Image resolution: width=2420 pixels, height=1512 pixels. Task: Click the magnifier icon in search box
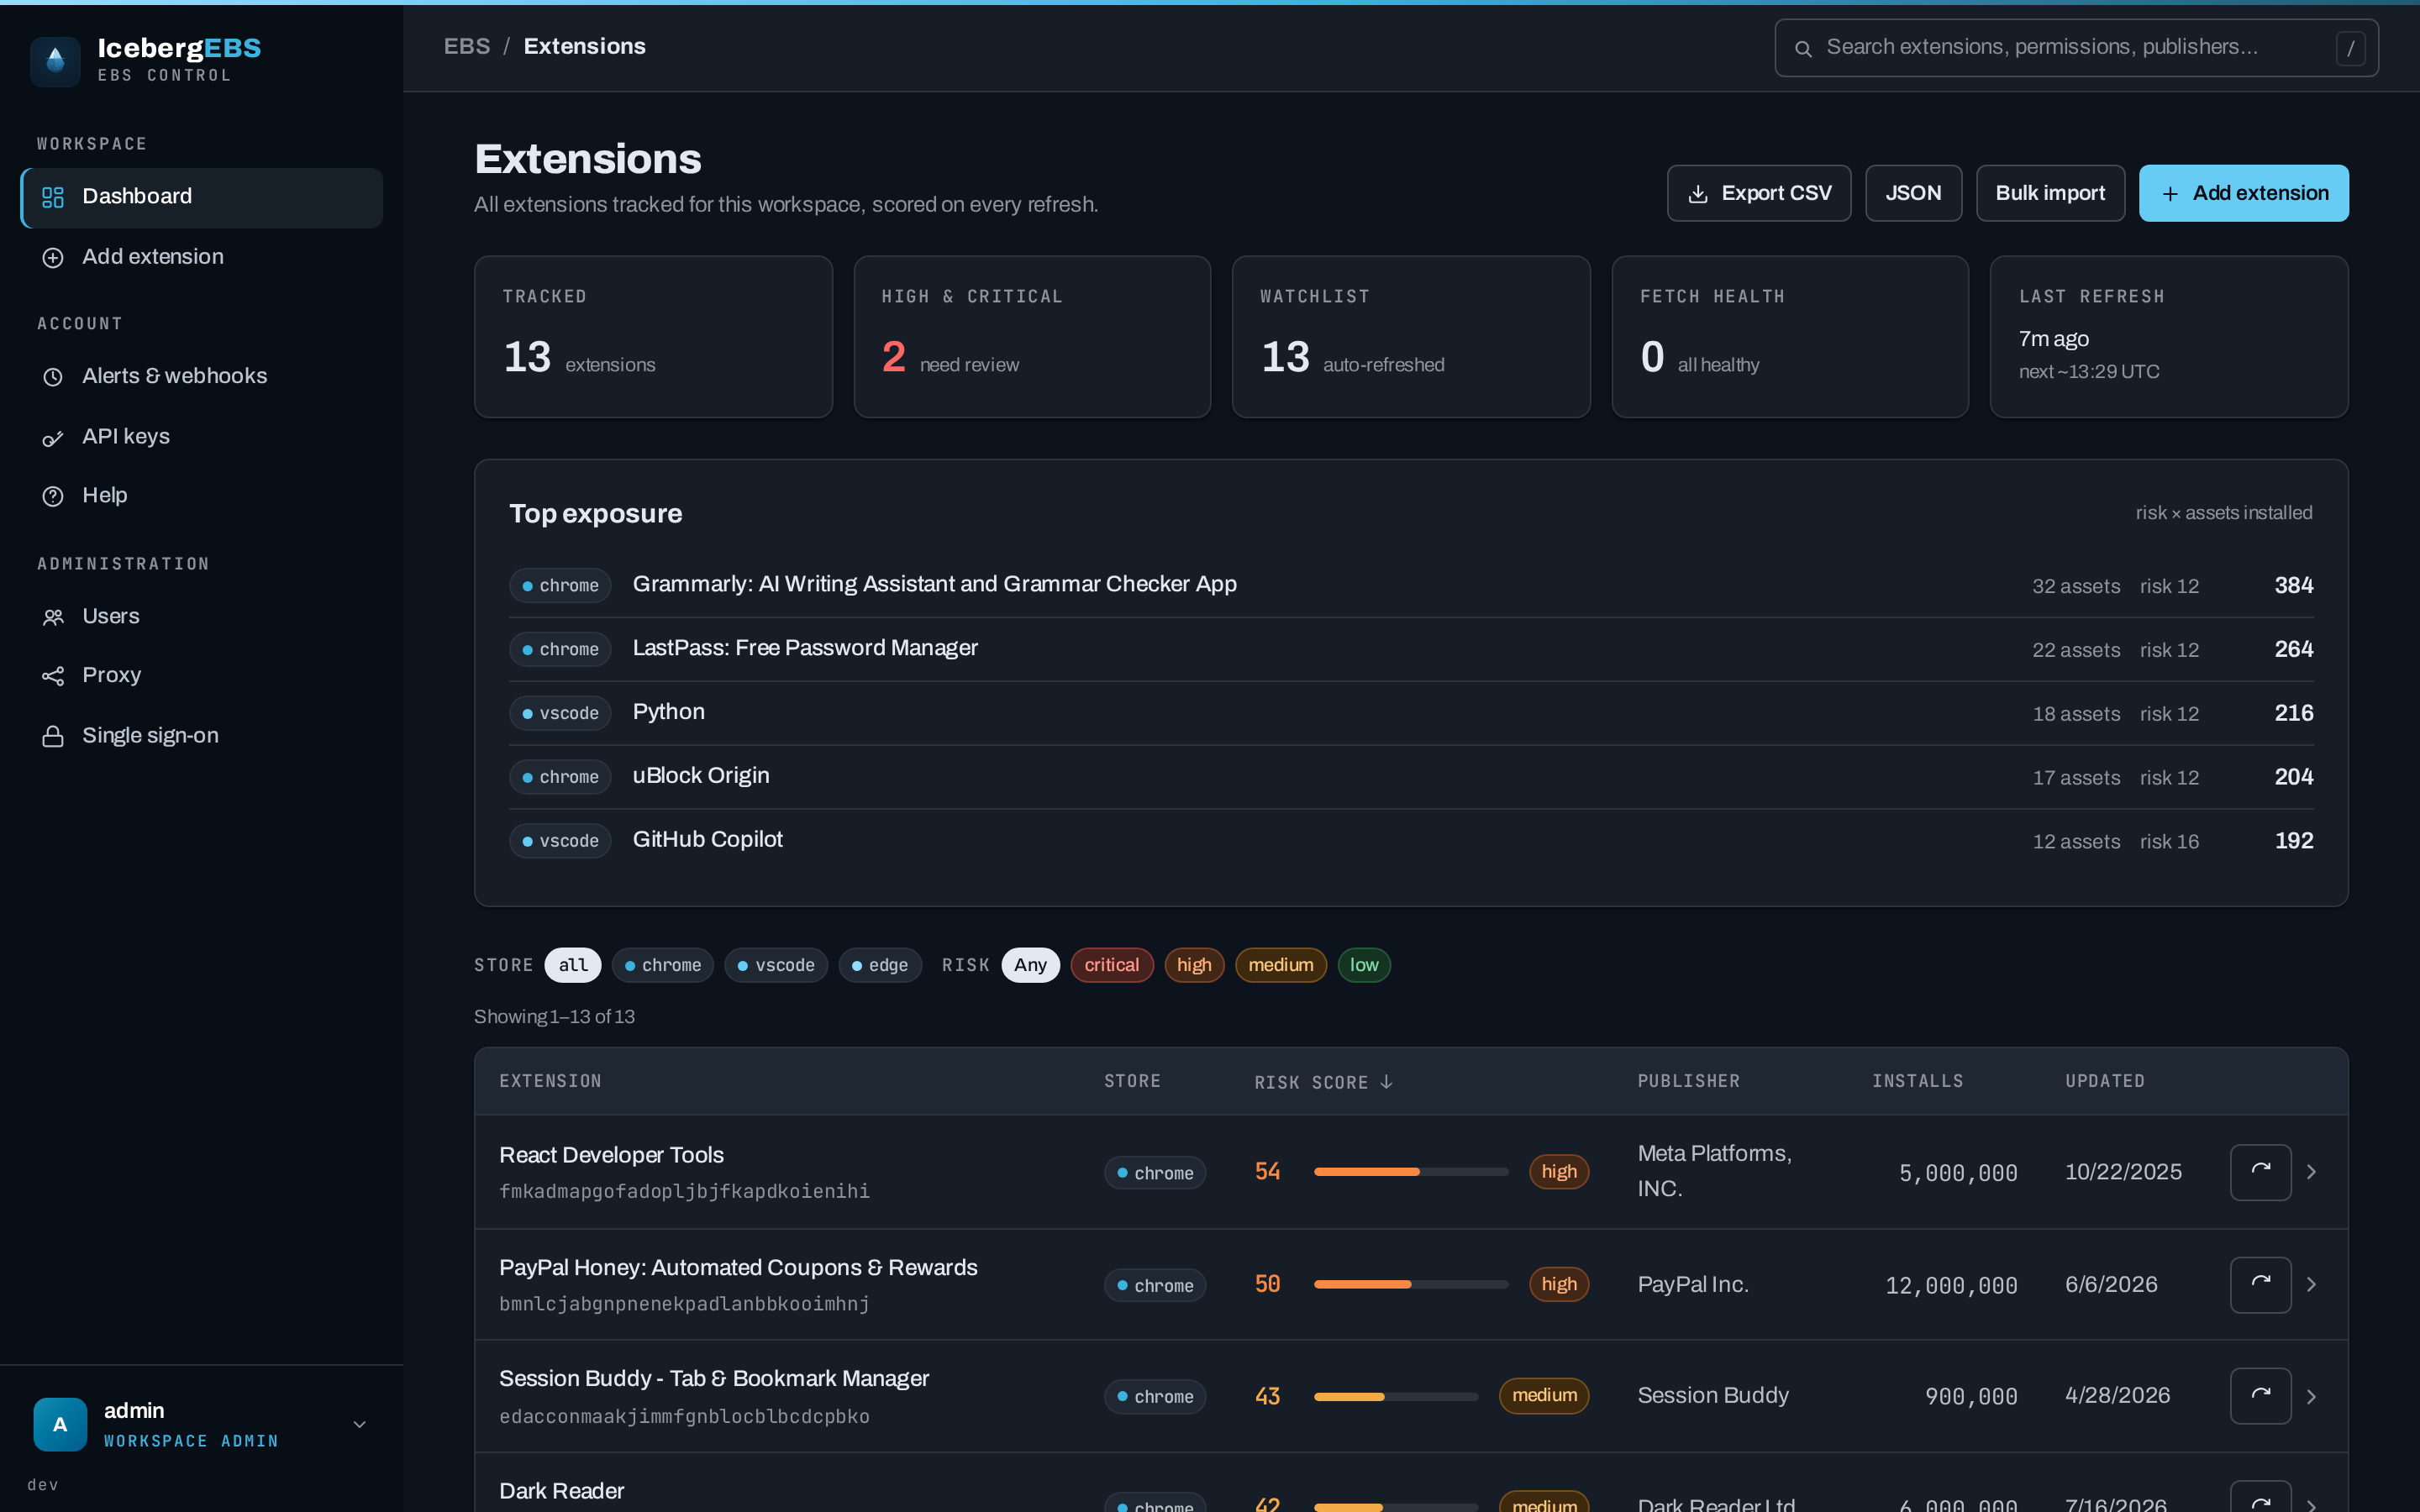click(1803, 48)
